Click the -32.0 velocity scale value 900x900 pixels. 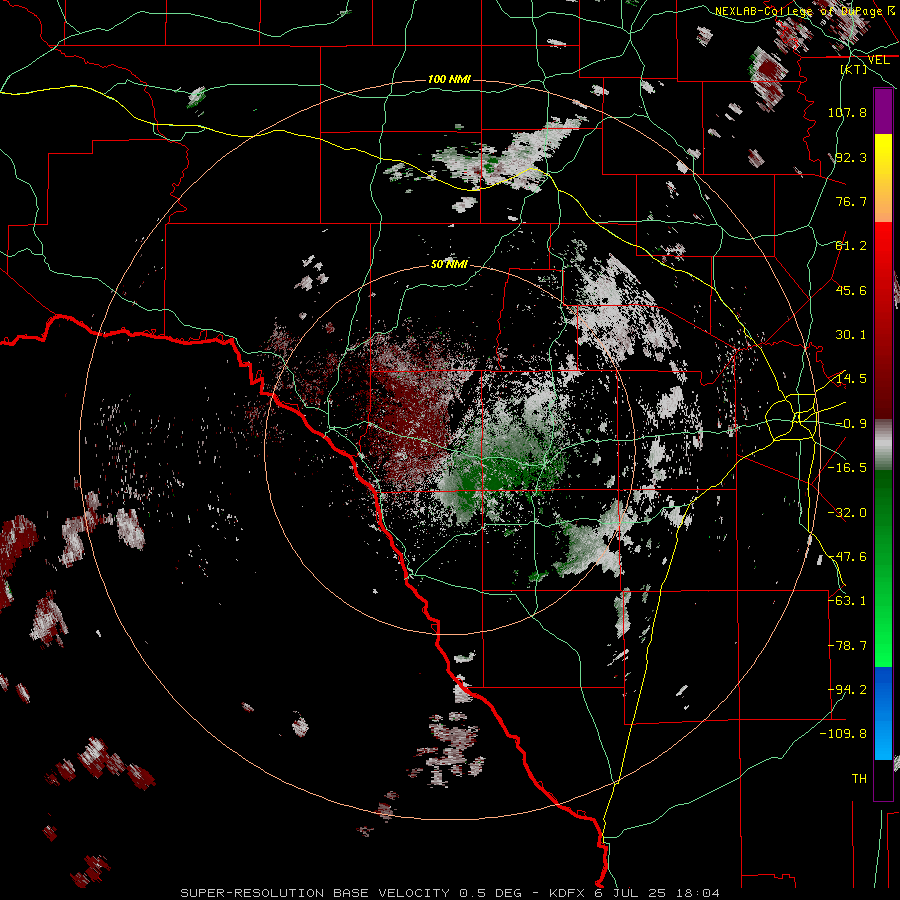pos(847,513)
